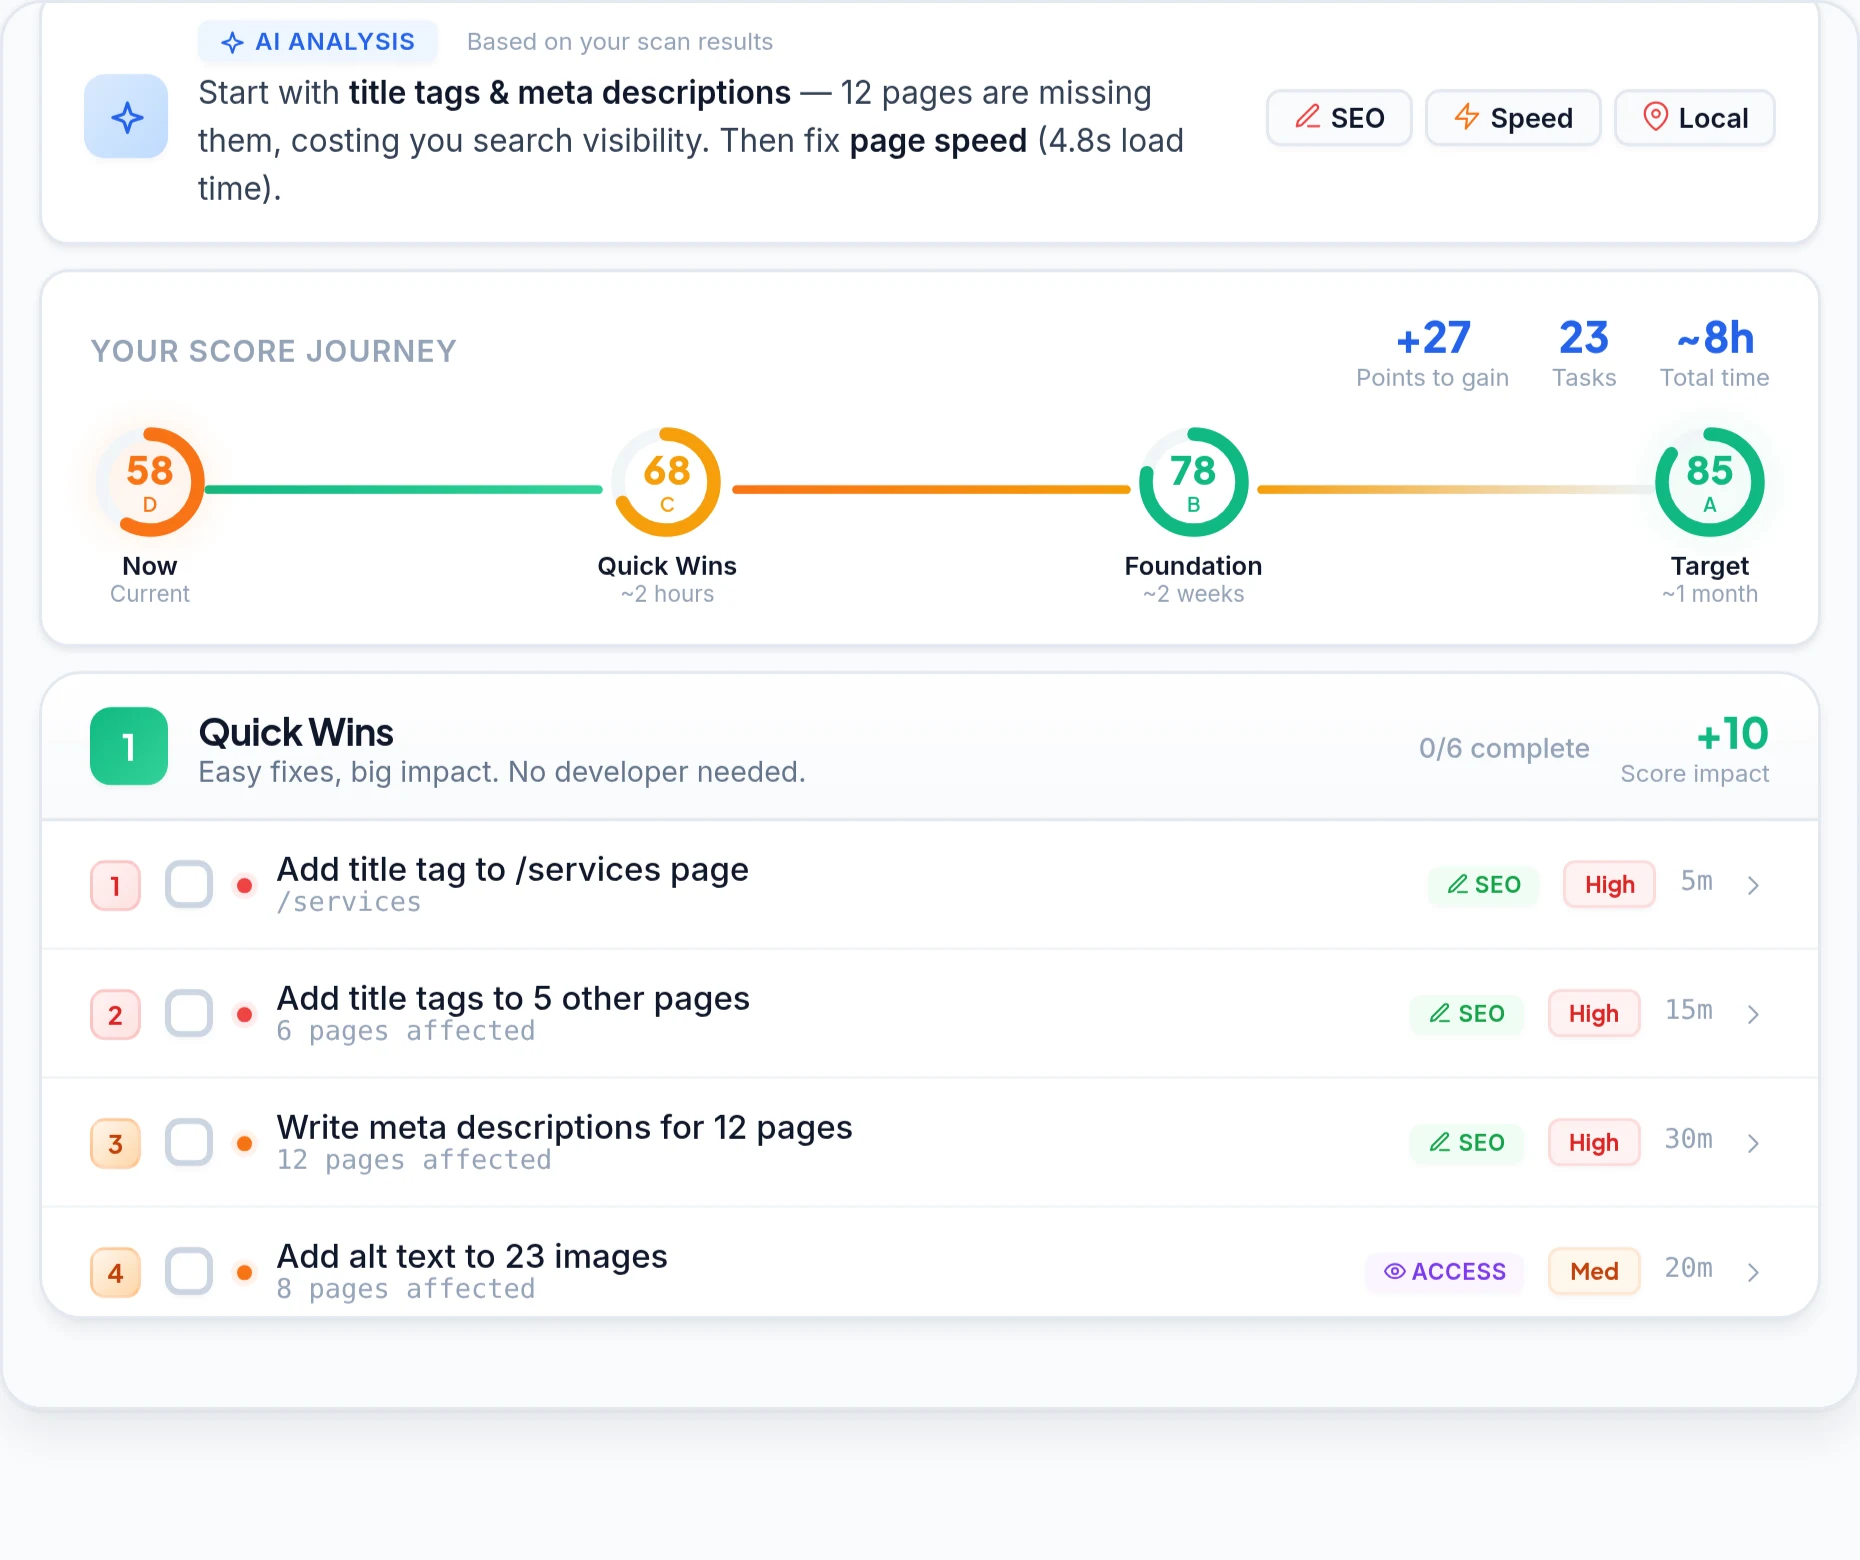Click SEO tag on 5 other pages row

click(1467, 1014)
